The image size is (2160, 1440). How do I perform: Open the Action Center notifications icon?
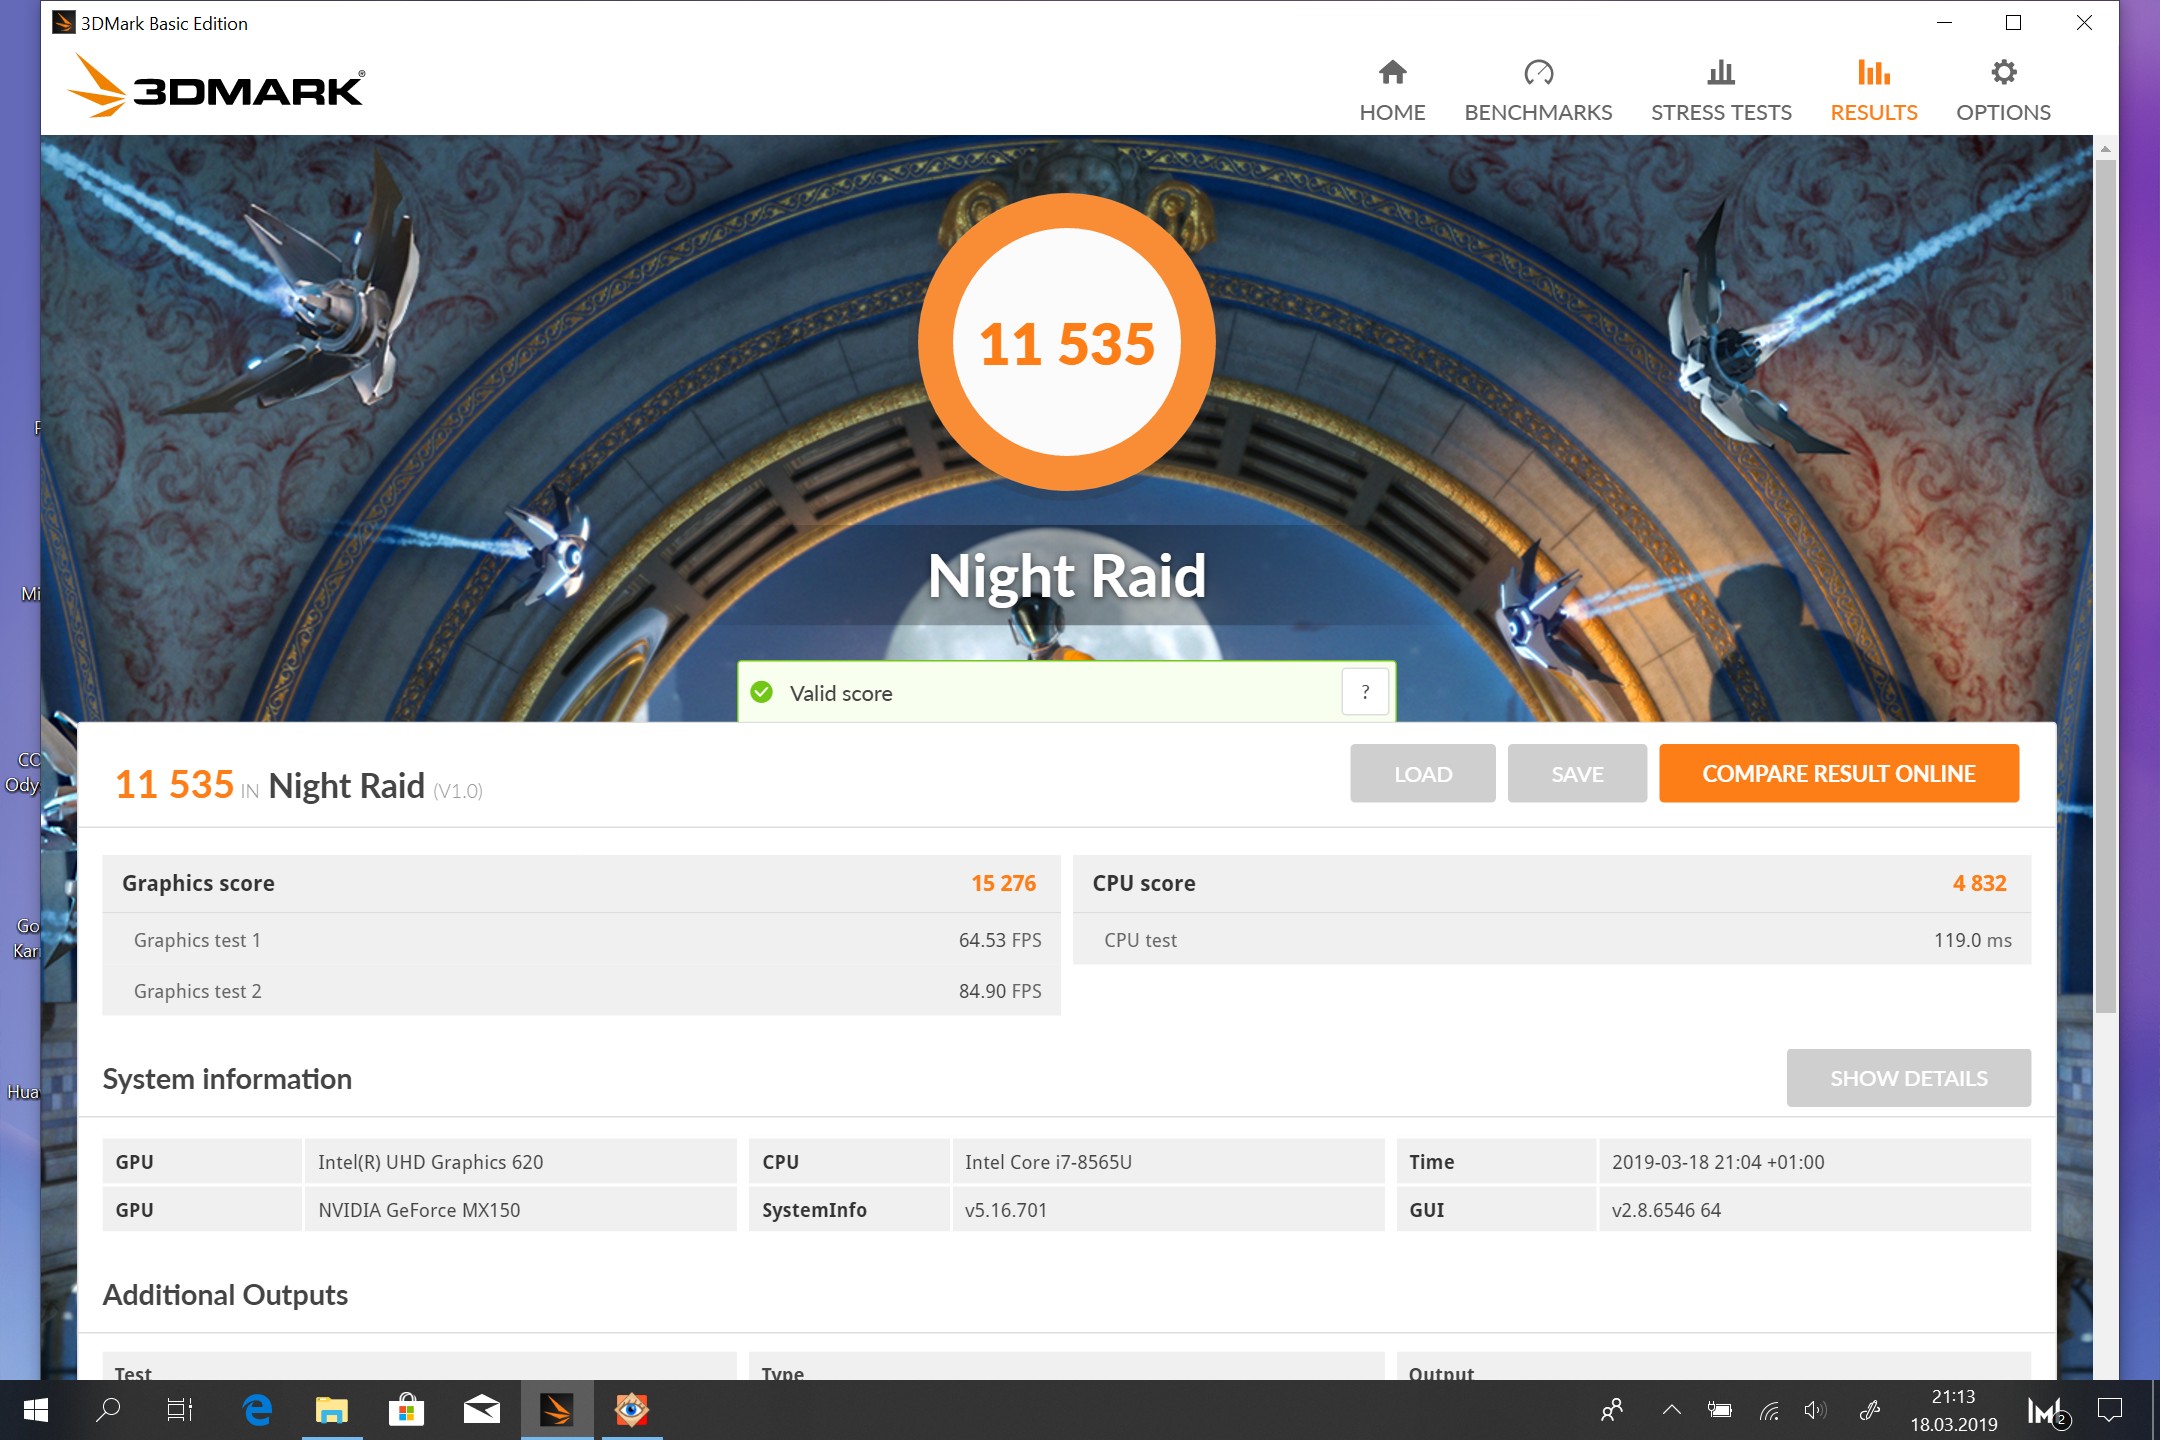[2110, 1410]
